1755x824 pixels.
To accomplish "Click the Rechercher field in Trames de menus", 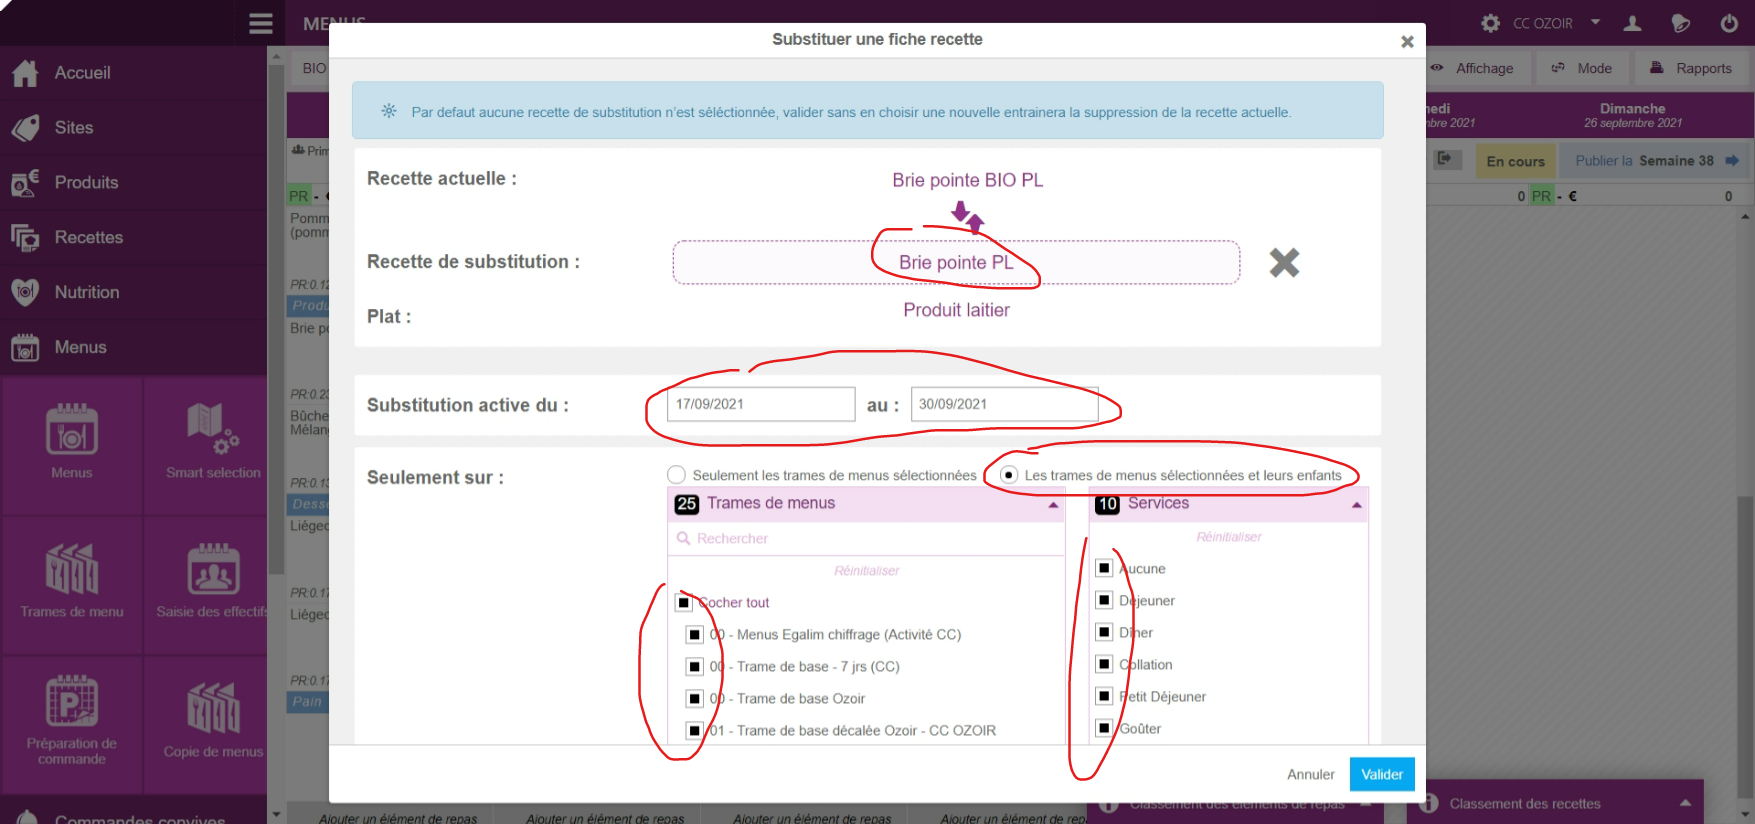I will (866, 539).
